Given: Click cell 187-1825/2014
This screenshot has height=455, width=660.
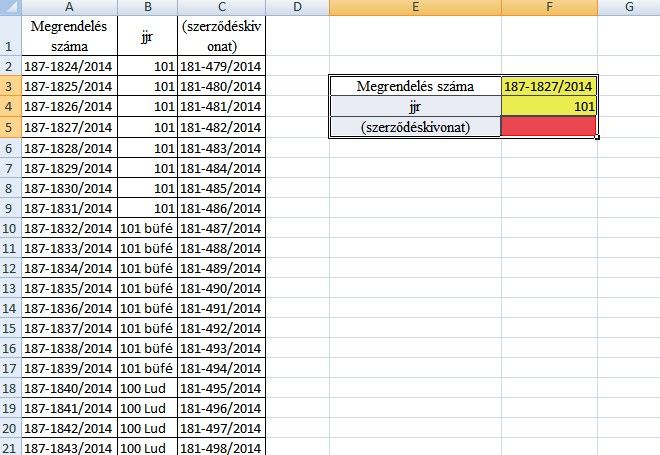Looking at the screenshot, I should click(69, 86).
